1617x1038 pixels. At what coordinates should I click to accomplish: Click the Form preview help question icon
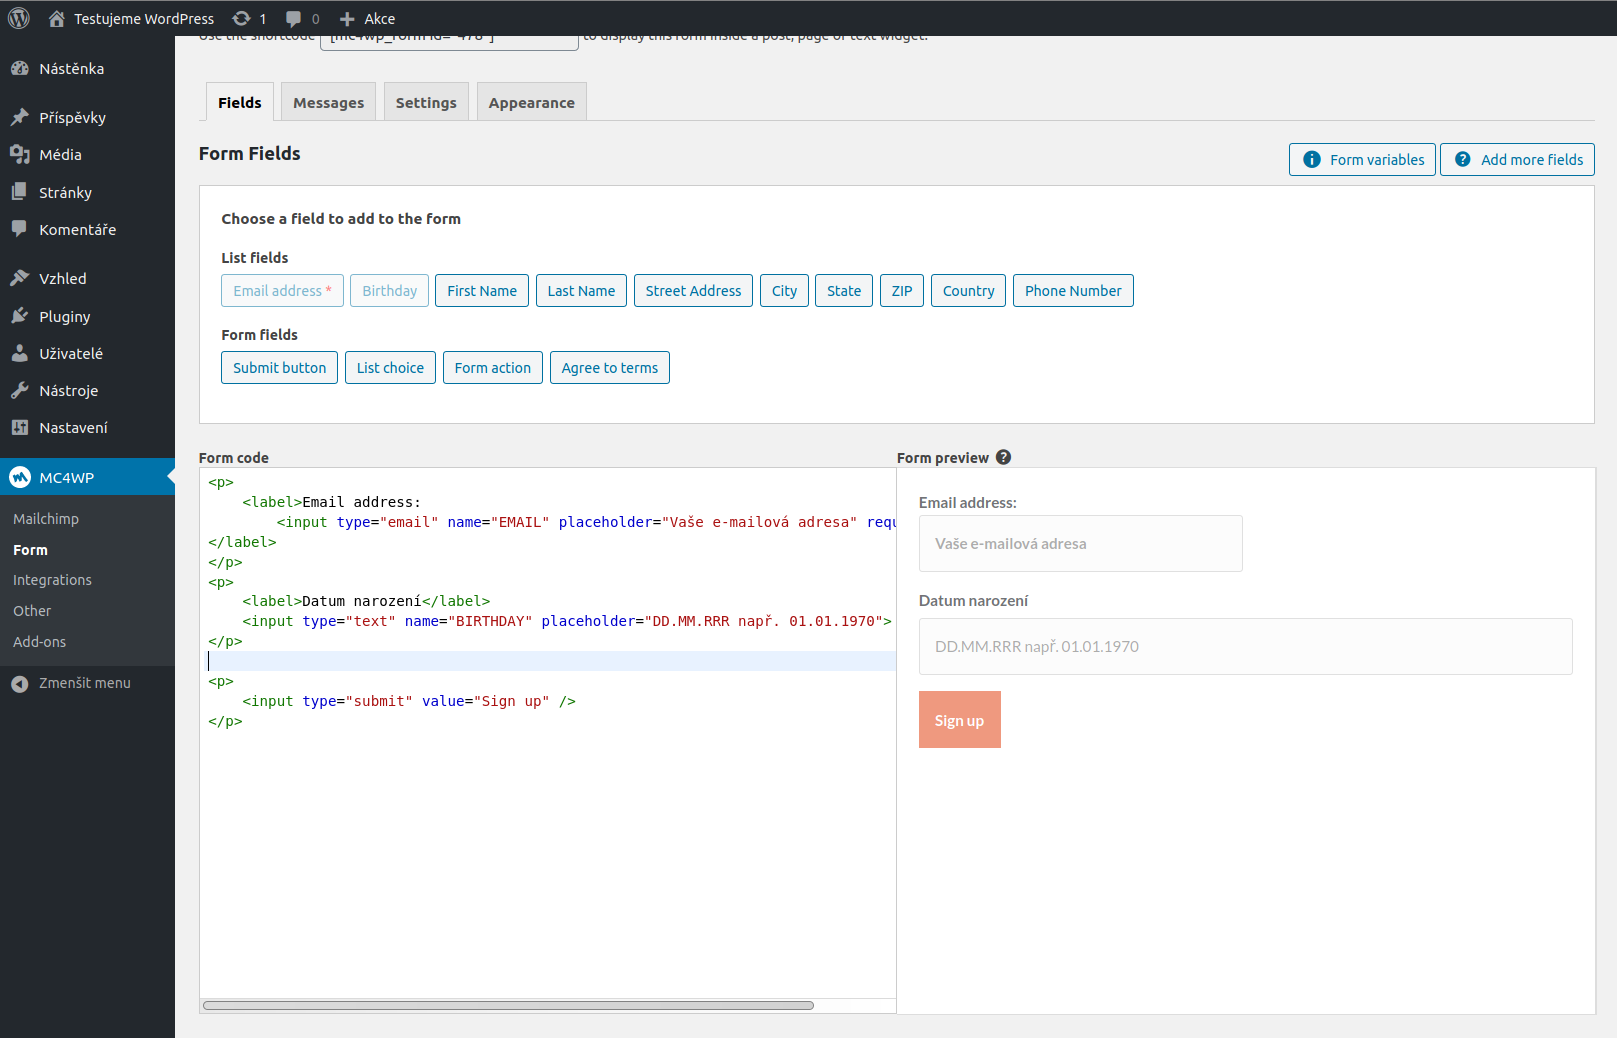(x=1003, y=457)
